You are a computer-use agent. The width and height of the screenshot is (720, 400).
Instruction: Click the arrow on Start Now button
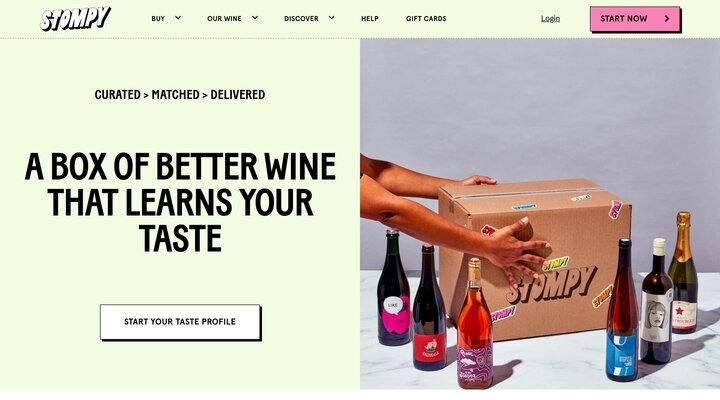pos(667,19)
